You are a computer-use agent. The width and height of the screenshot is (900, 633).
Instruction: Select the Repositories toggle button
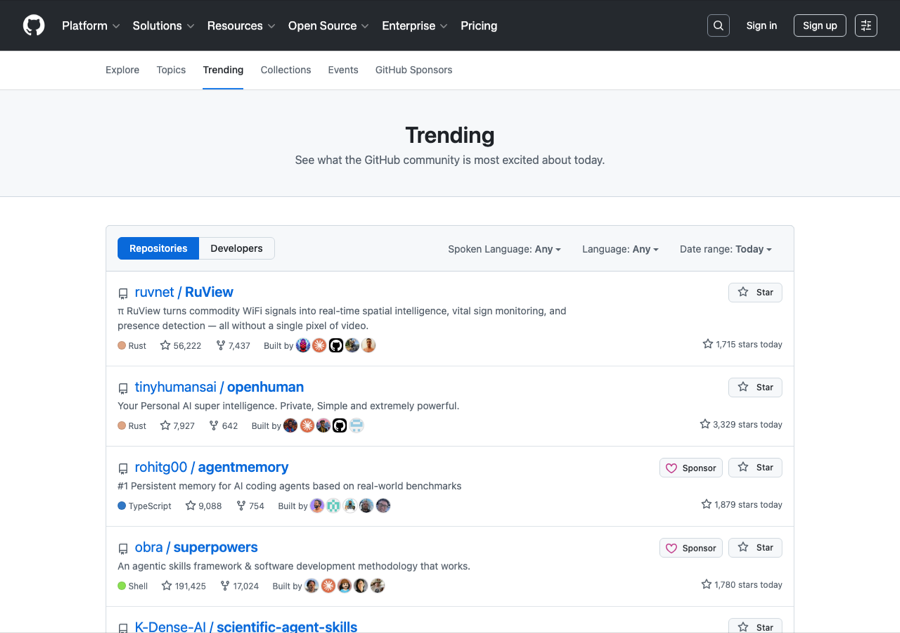[x=158, y=248]
